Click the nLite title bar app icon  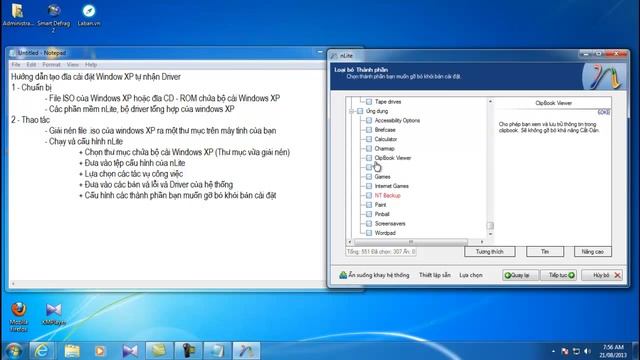[x=334, y=56]
